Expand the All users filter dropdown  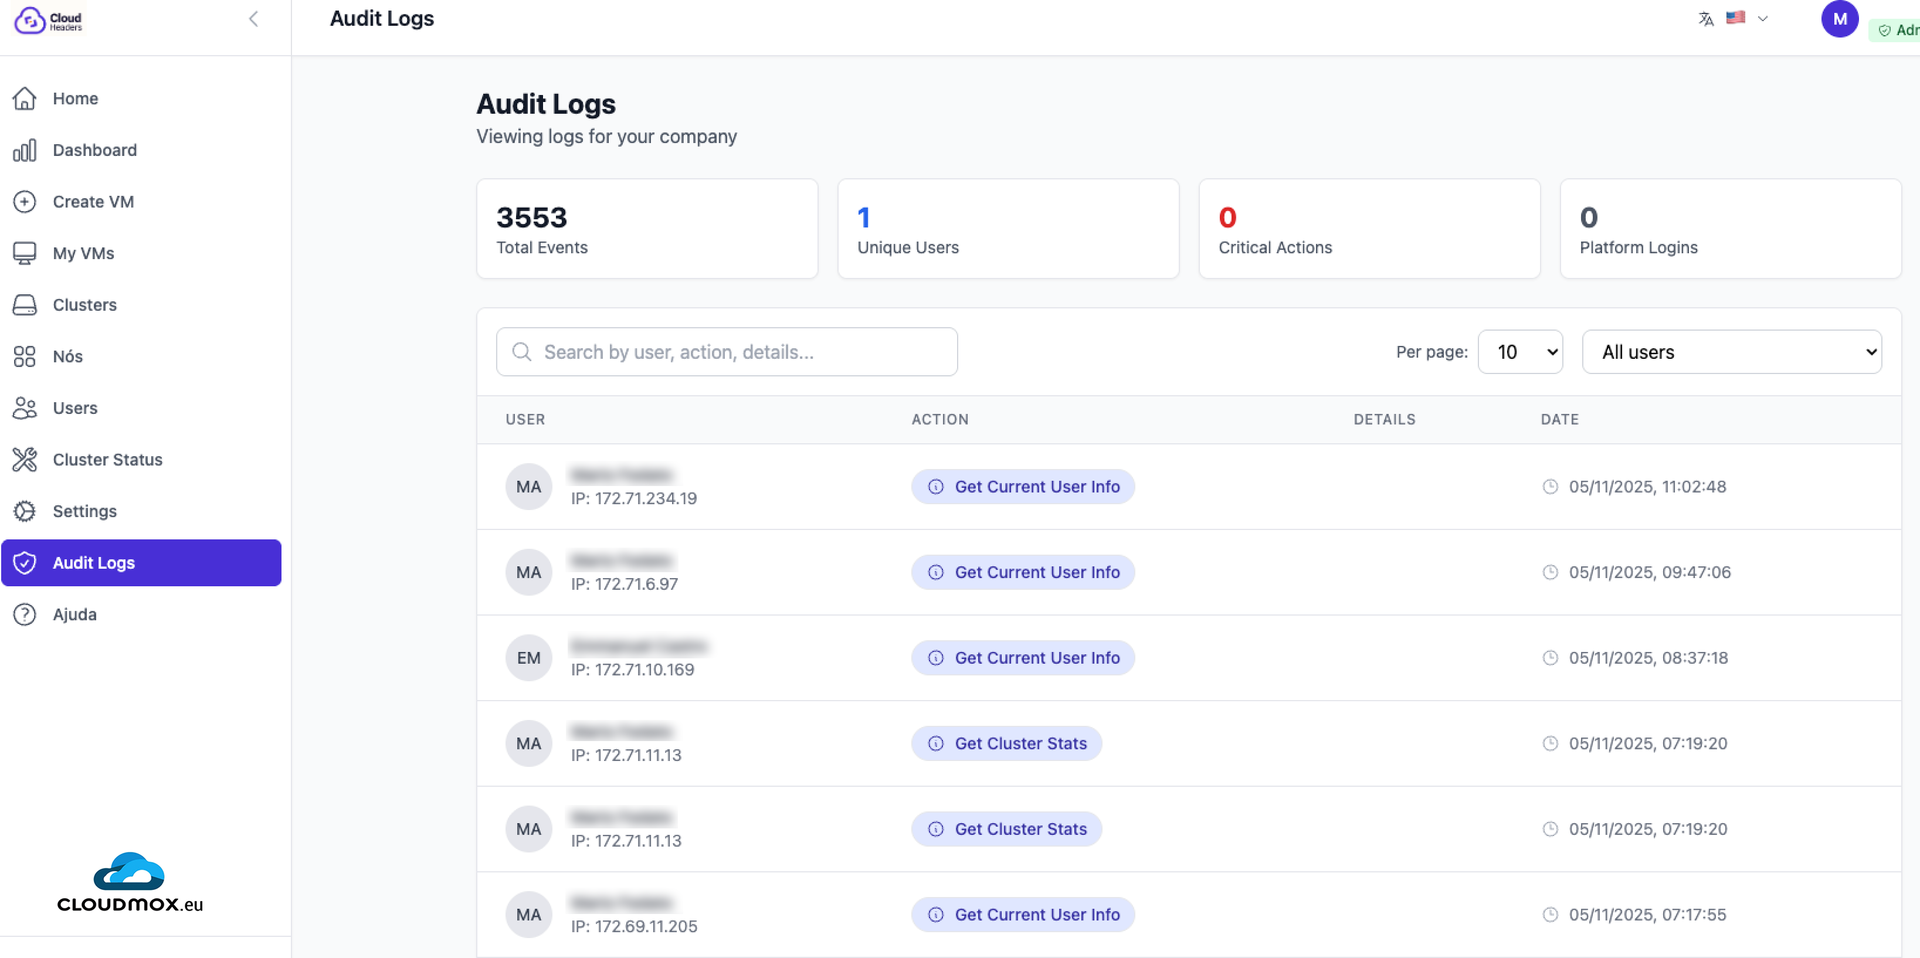point(1731,352)
